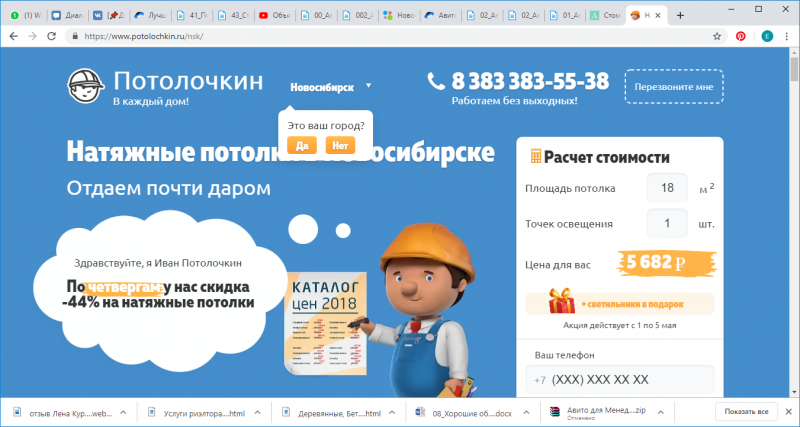Open the Chrome three-dot menu
This screenshot has width=800, height=427.
(788, 36)
